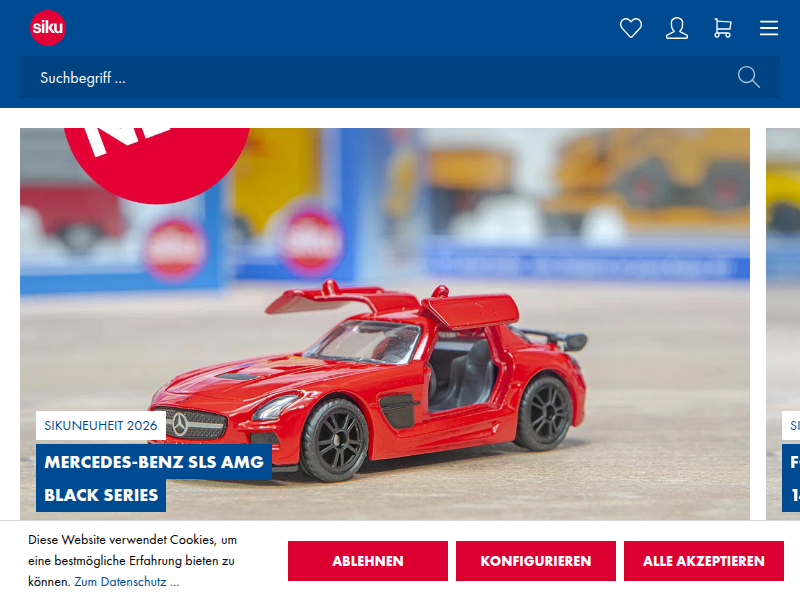Click the ABLEHNEN cookie button

(367, 561)
